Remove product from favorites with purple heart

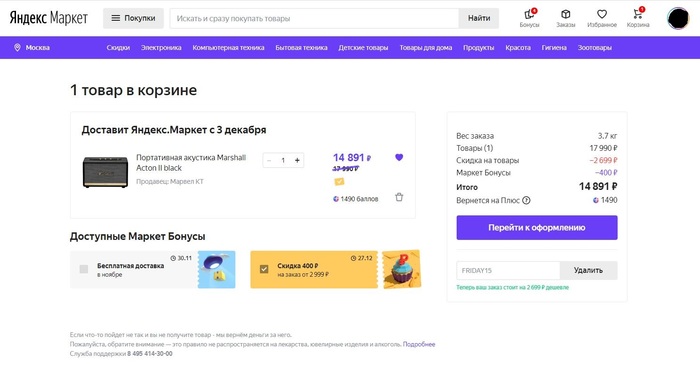tap(399, 157)
